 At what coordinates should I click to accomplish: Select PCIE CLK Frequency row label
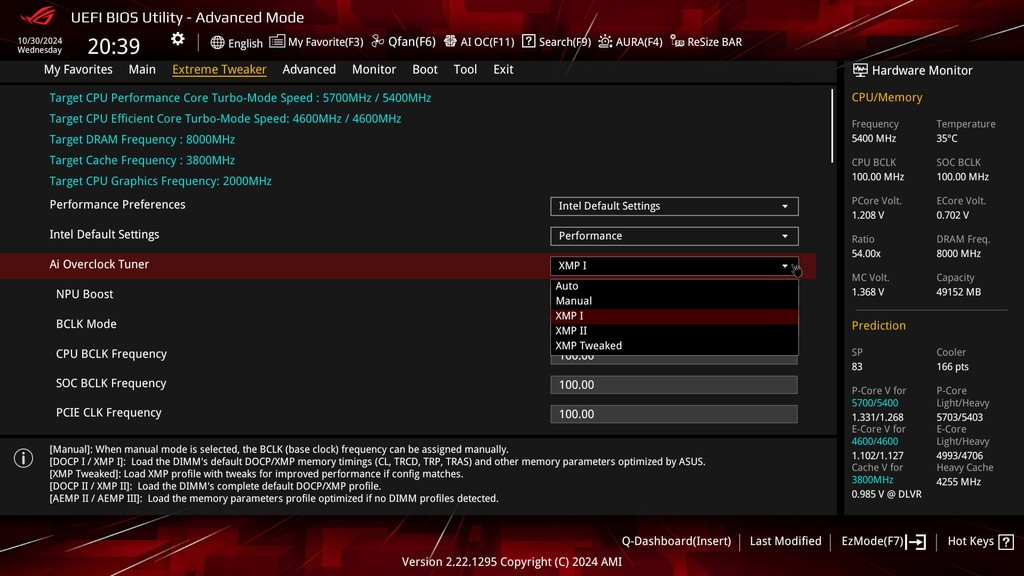pyautogui.click(x=108, y=413)
